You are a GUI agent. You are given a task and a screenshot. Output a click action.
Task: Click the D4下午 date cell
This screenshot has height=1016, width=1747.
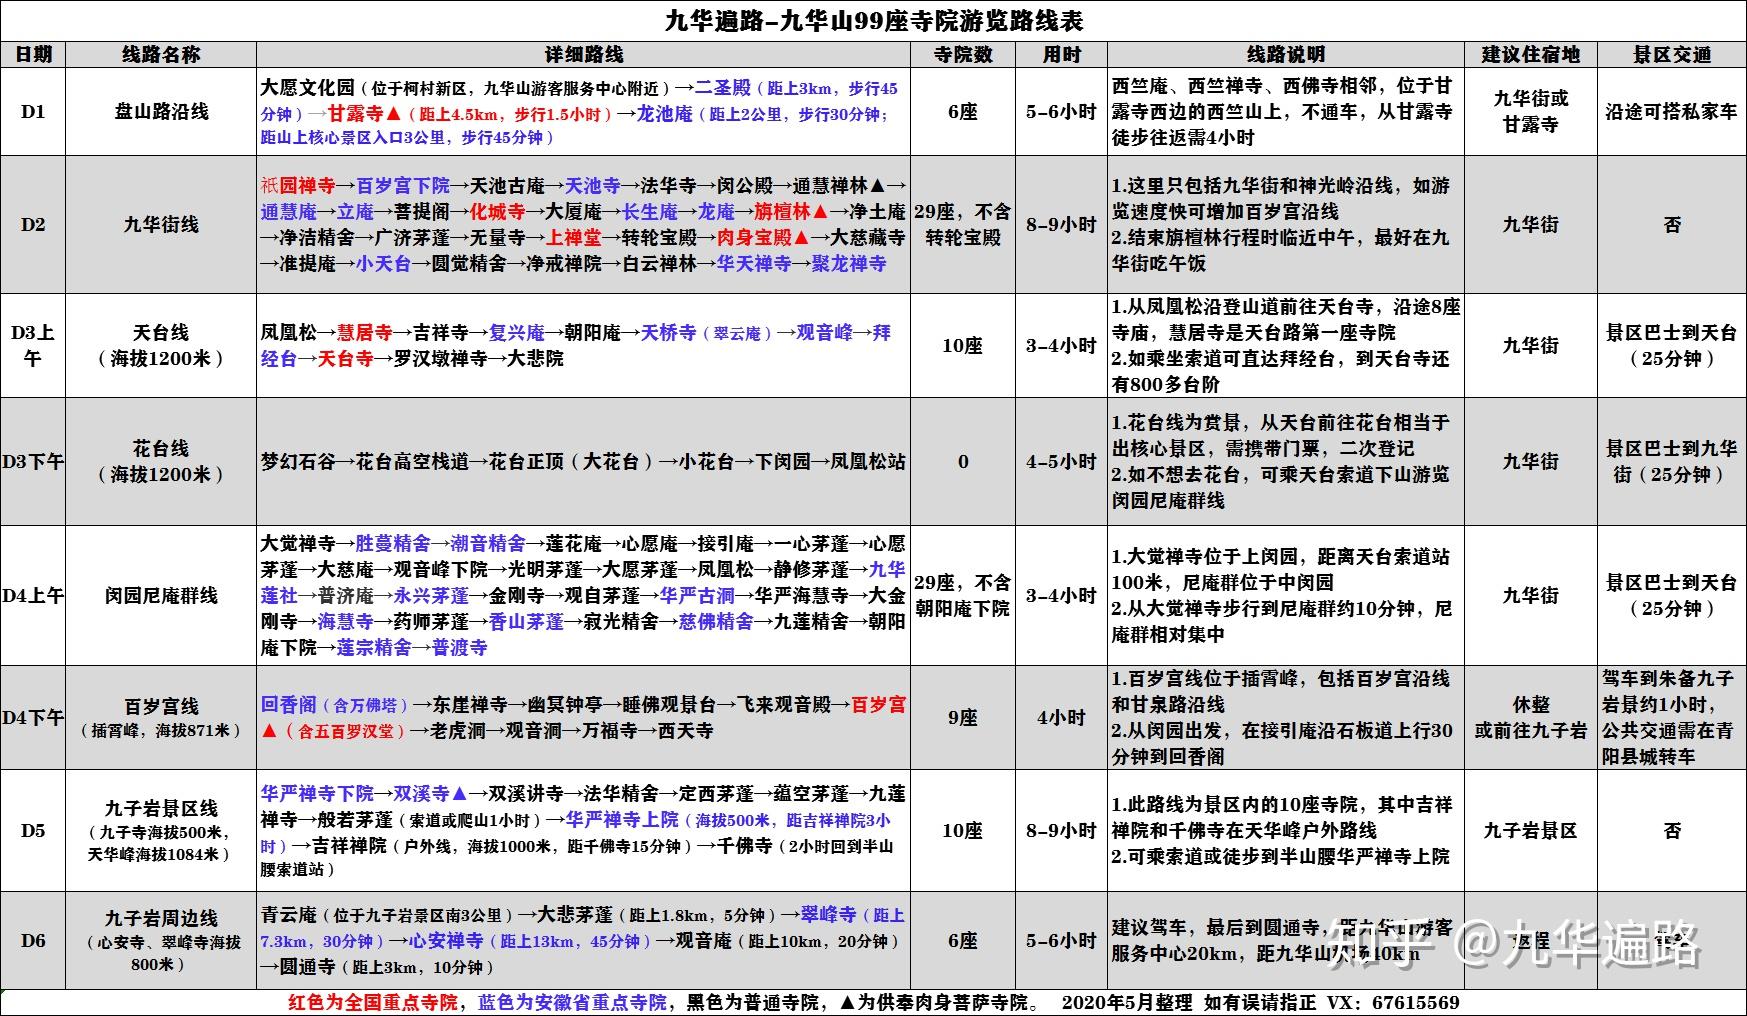pyautogui.click(x=33, y=717)
